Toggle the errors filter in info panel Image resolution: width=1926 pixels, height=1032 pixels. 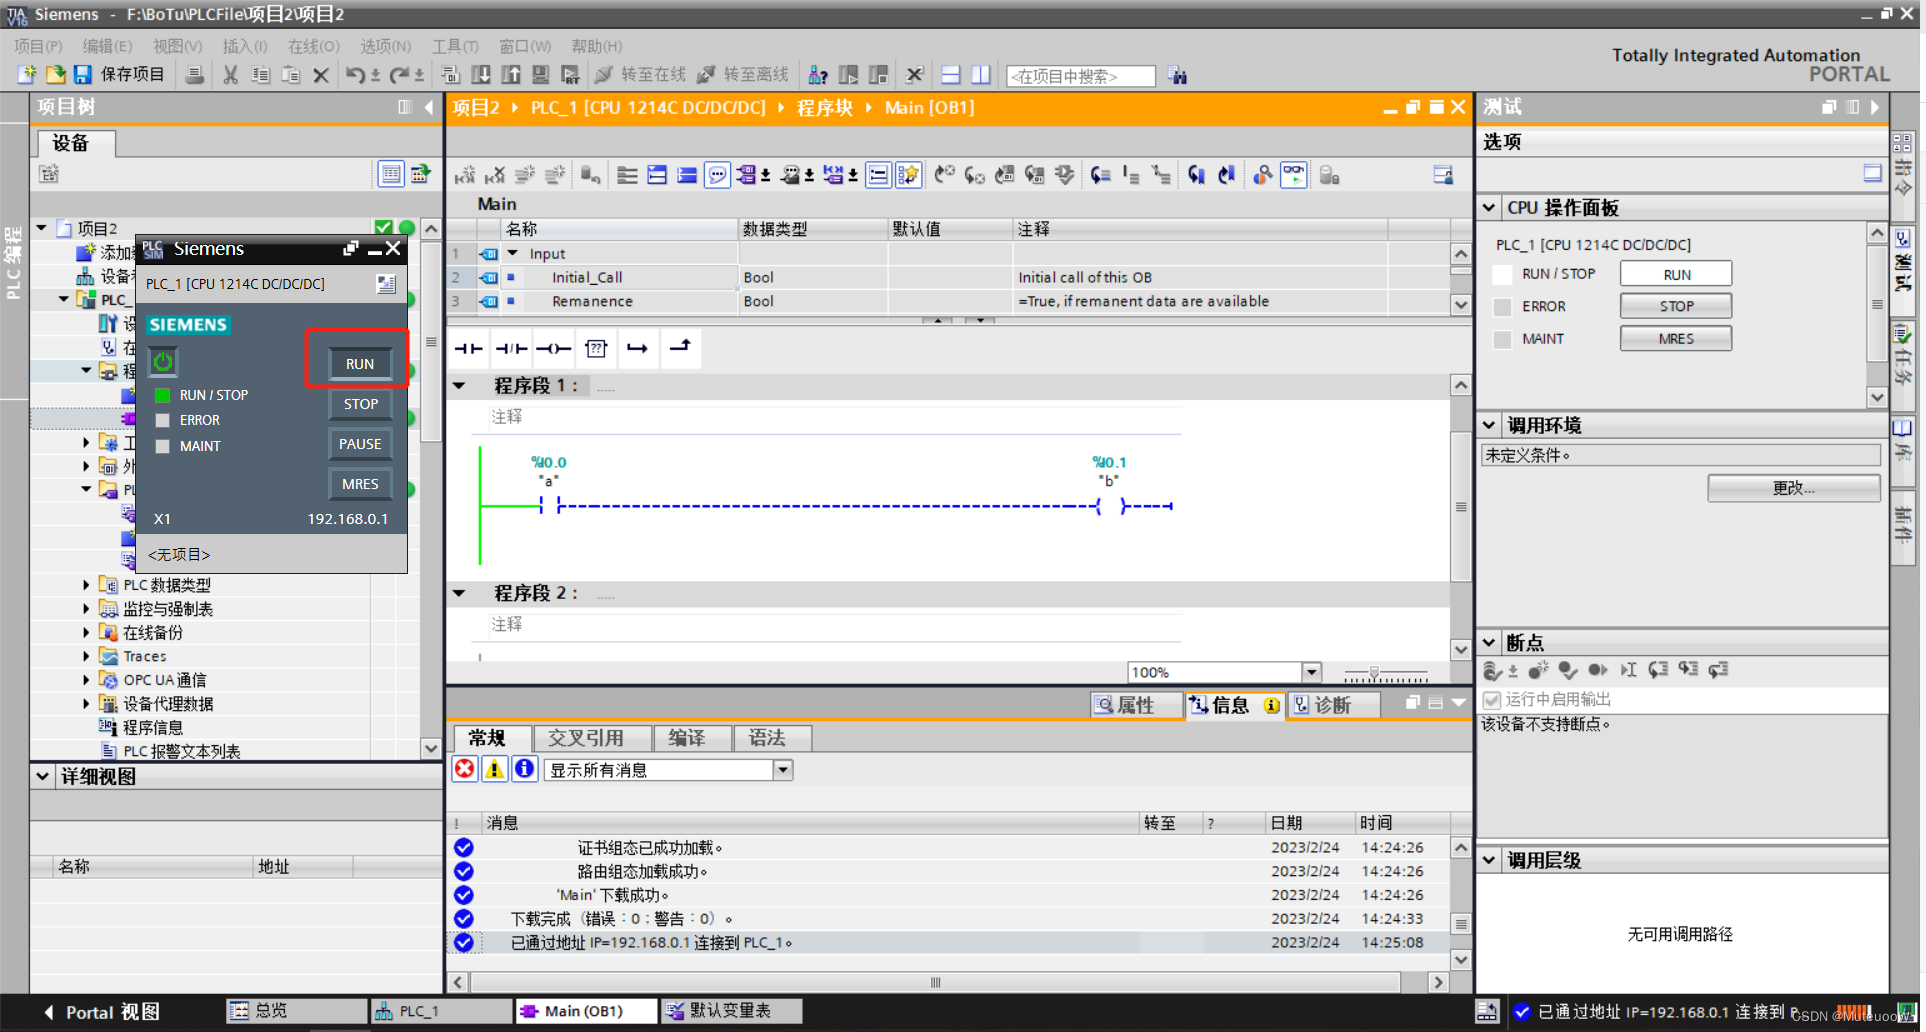pyautogui.click(x=465, y=769)
